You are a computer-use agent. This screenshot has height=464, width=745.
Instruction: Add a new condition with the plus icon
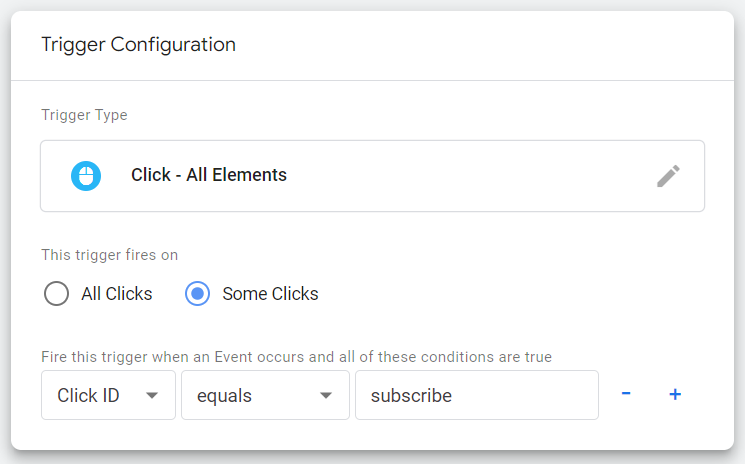coord(675,394)
